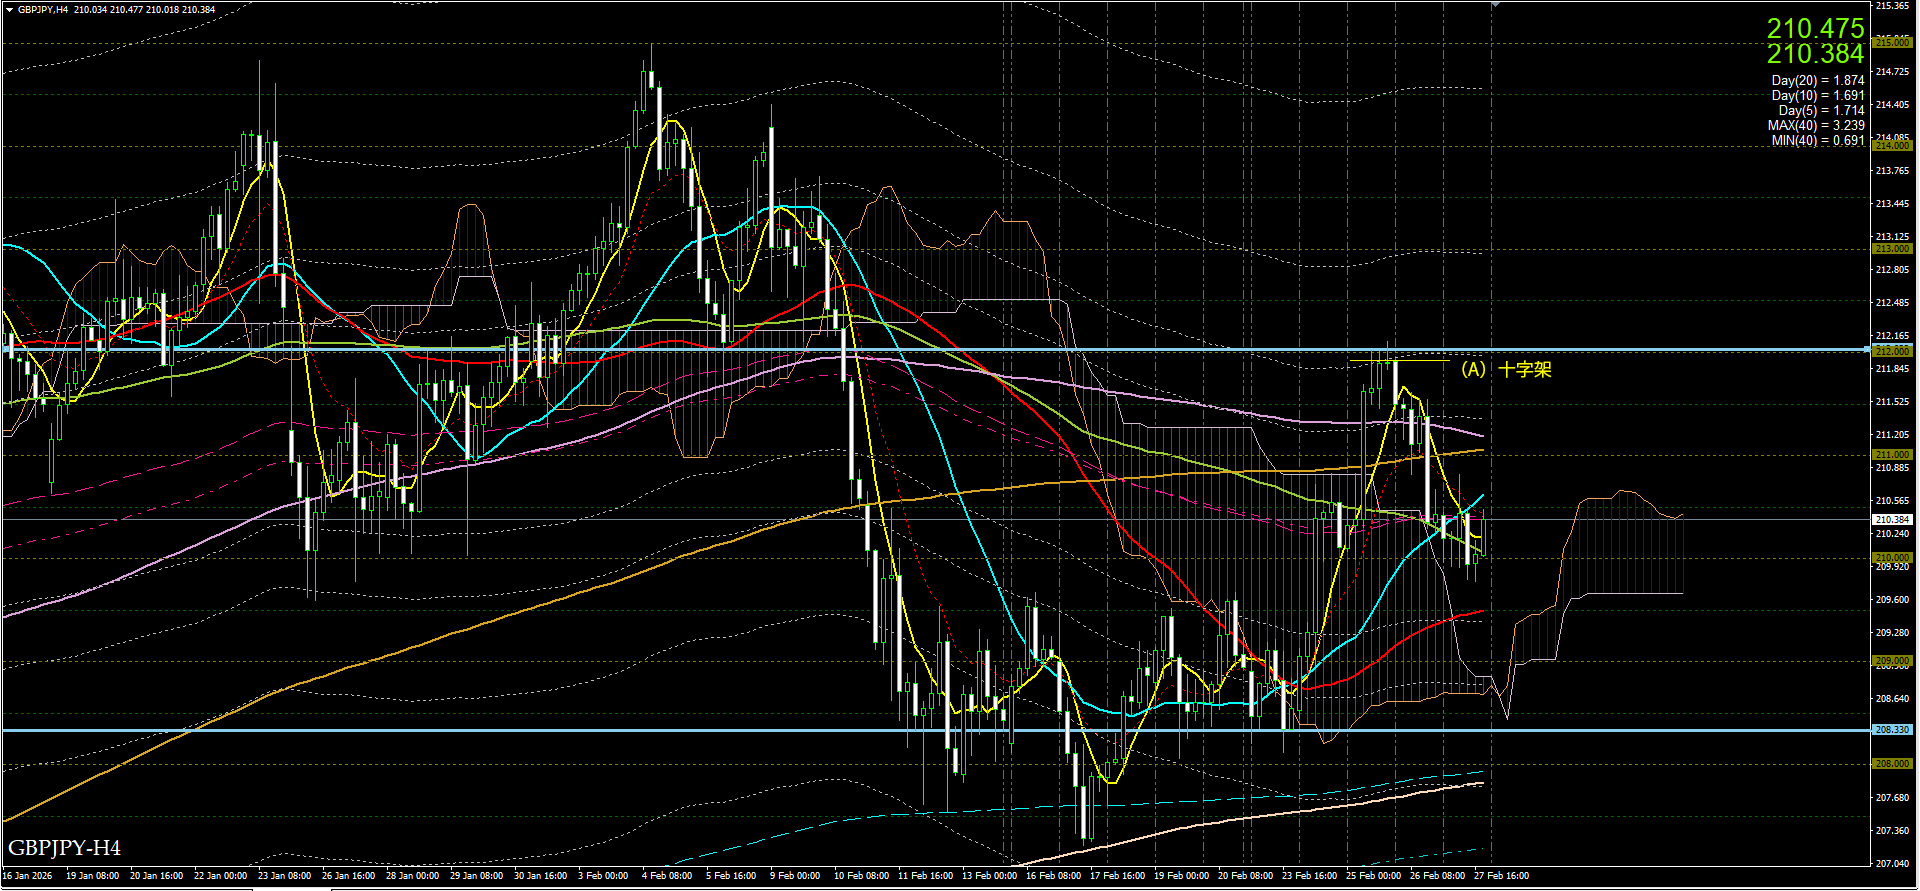The height and width of the screenshot is (891, 1920).
Task: Click the 208.000 highlighted price level tag
Action: pos(1892,764)
